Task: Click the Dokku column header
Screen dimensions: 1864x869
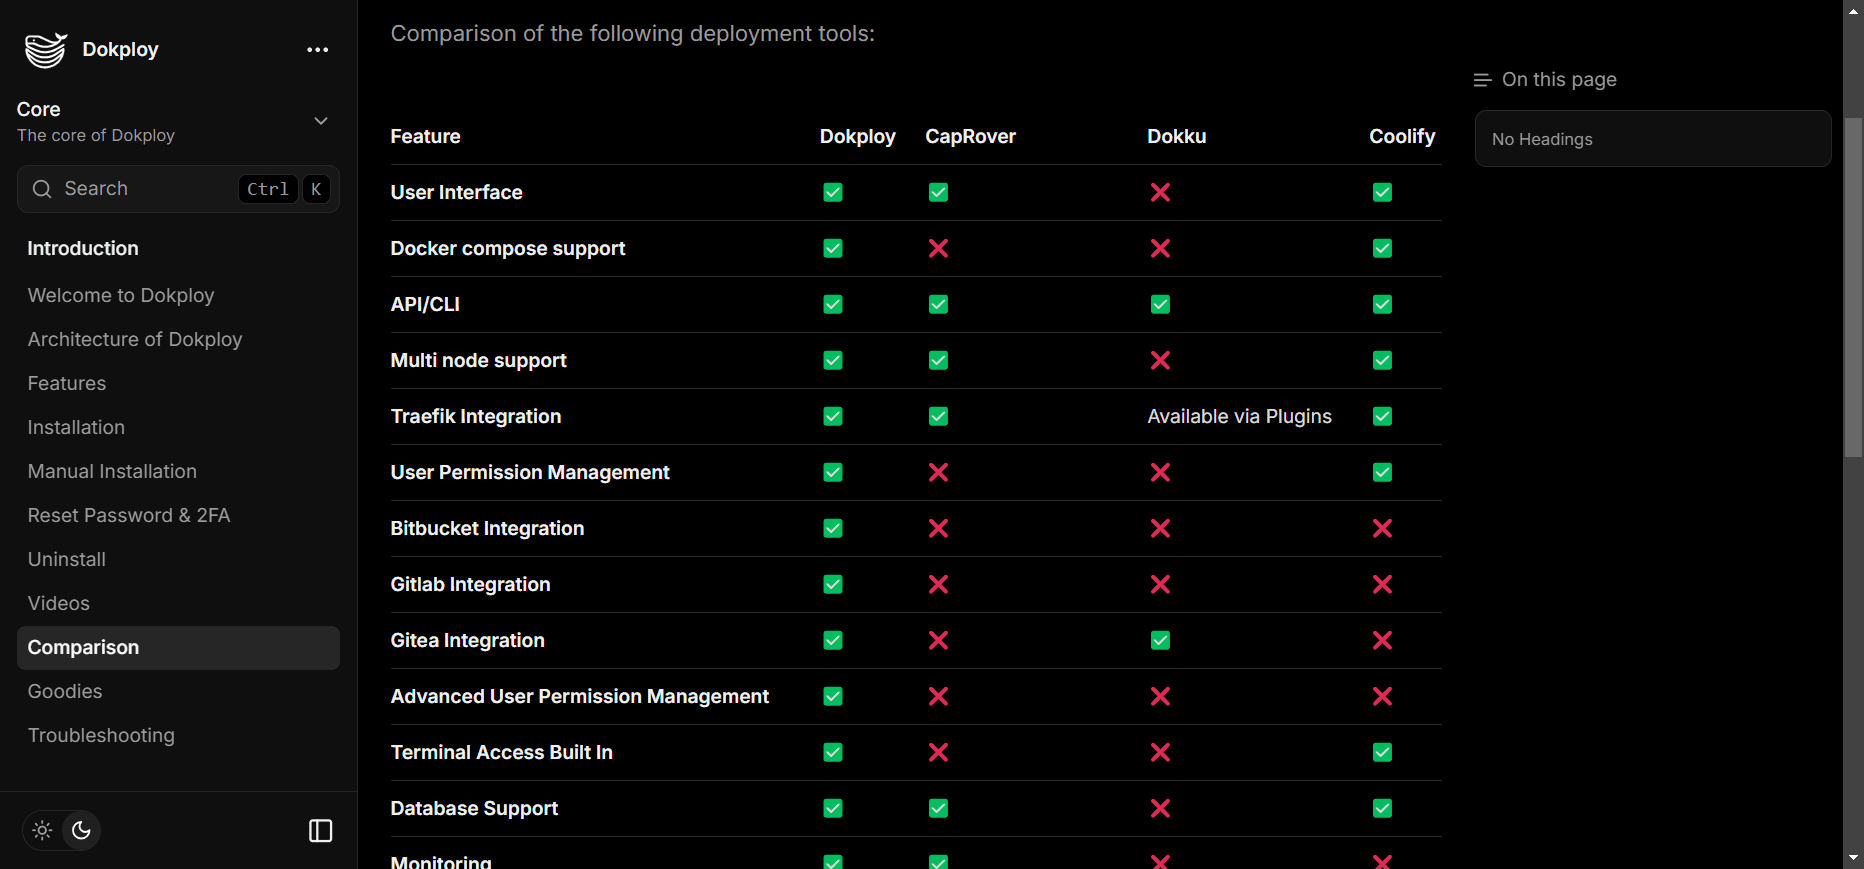Action: pos(1176,136)
